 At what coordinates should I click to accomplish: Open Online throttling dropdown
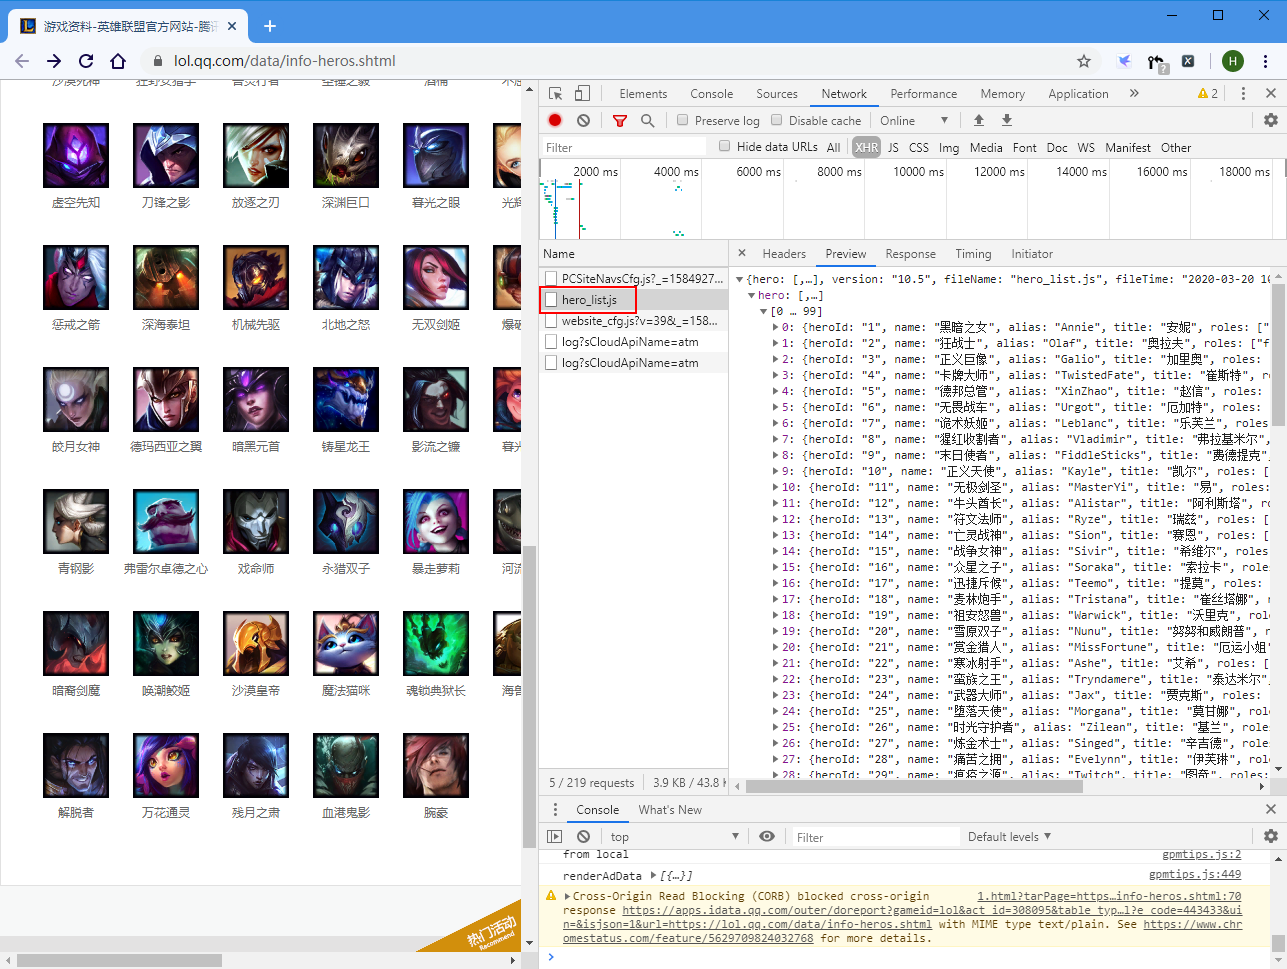pyautogui.click(x=914, y=120)
